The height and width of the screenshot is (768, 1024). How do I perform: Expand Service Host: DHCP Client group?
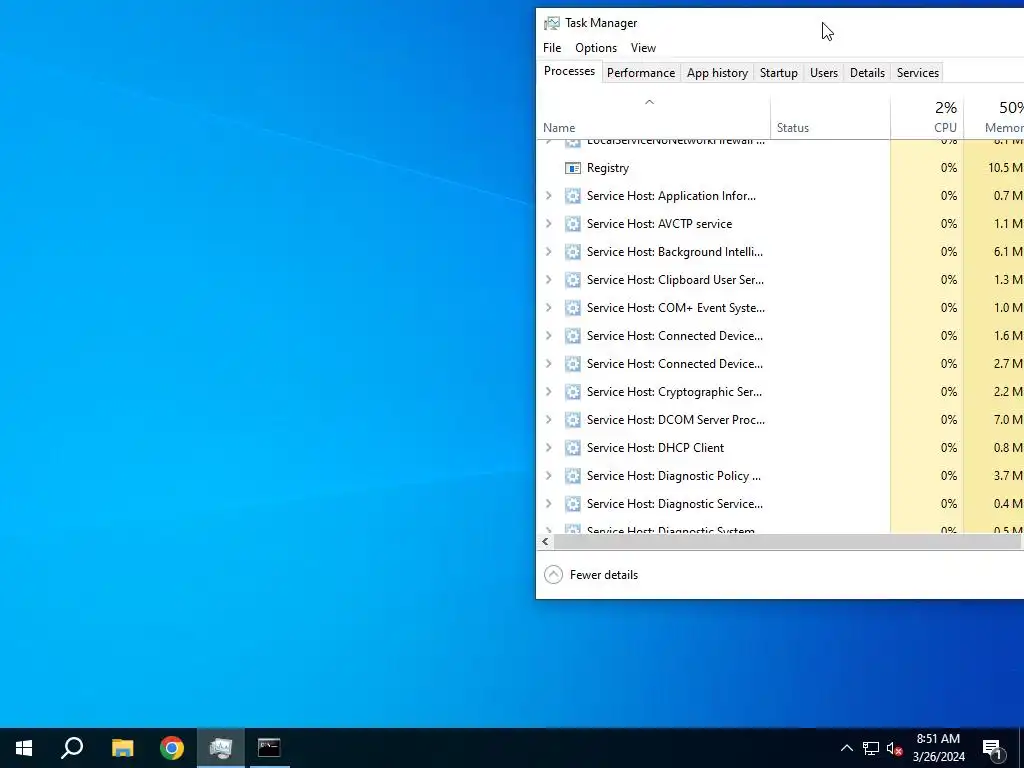pyautogui.click(x=549, y=448)
